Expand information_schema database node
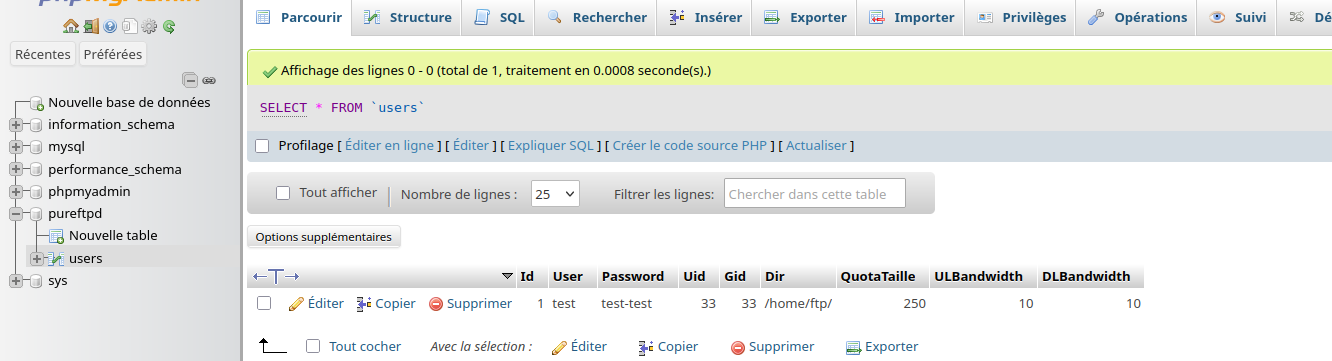This screenshot has height=361, width=1332. [16, 125]
